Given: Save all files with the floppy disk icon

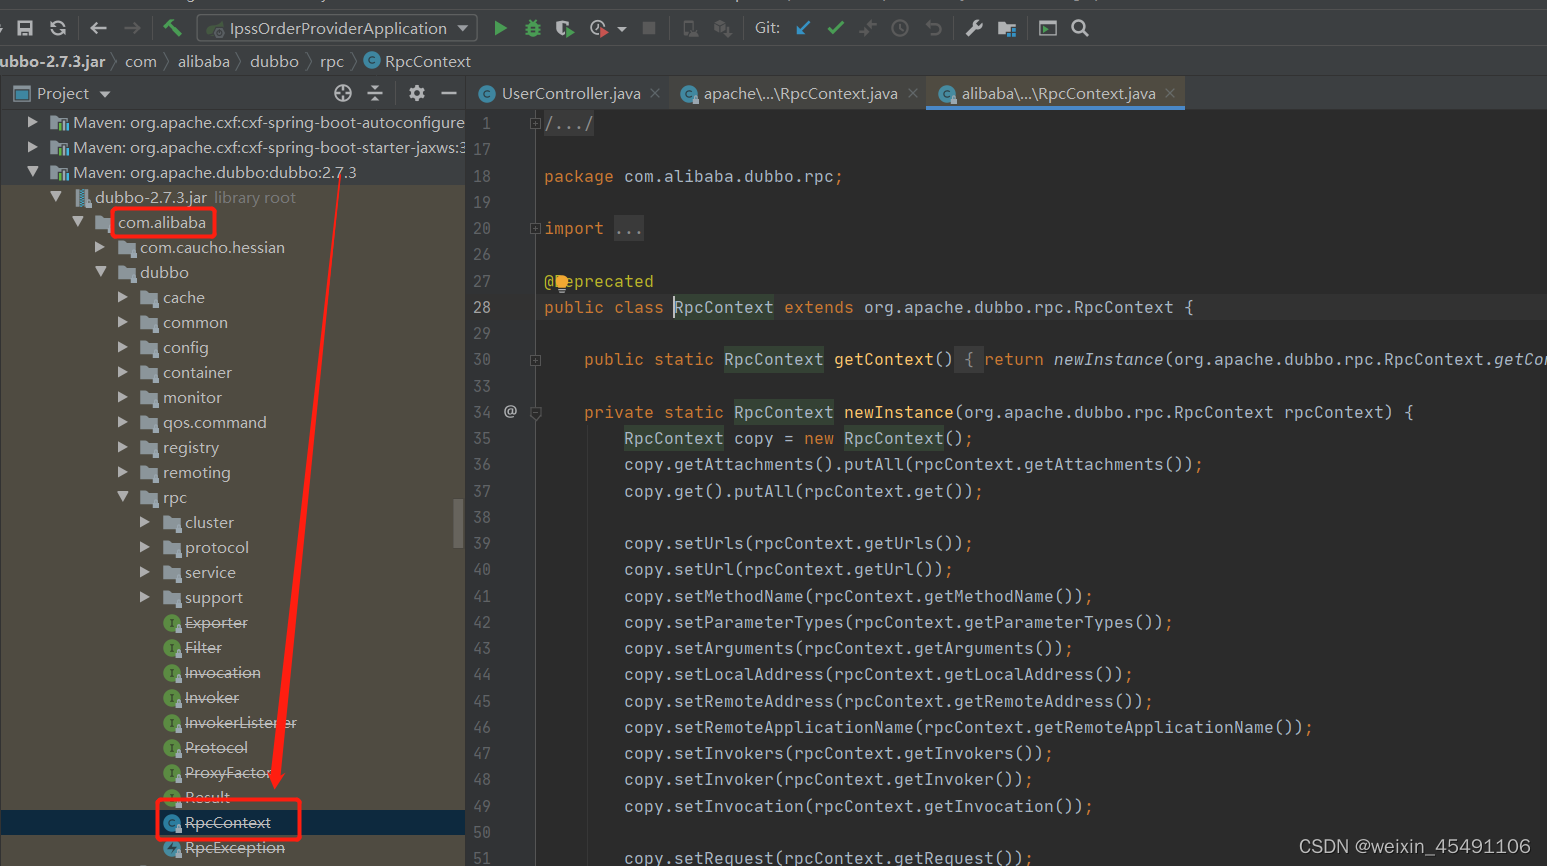Looking at the screenshot, I should point(25,28).
